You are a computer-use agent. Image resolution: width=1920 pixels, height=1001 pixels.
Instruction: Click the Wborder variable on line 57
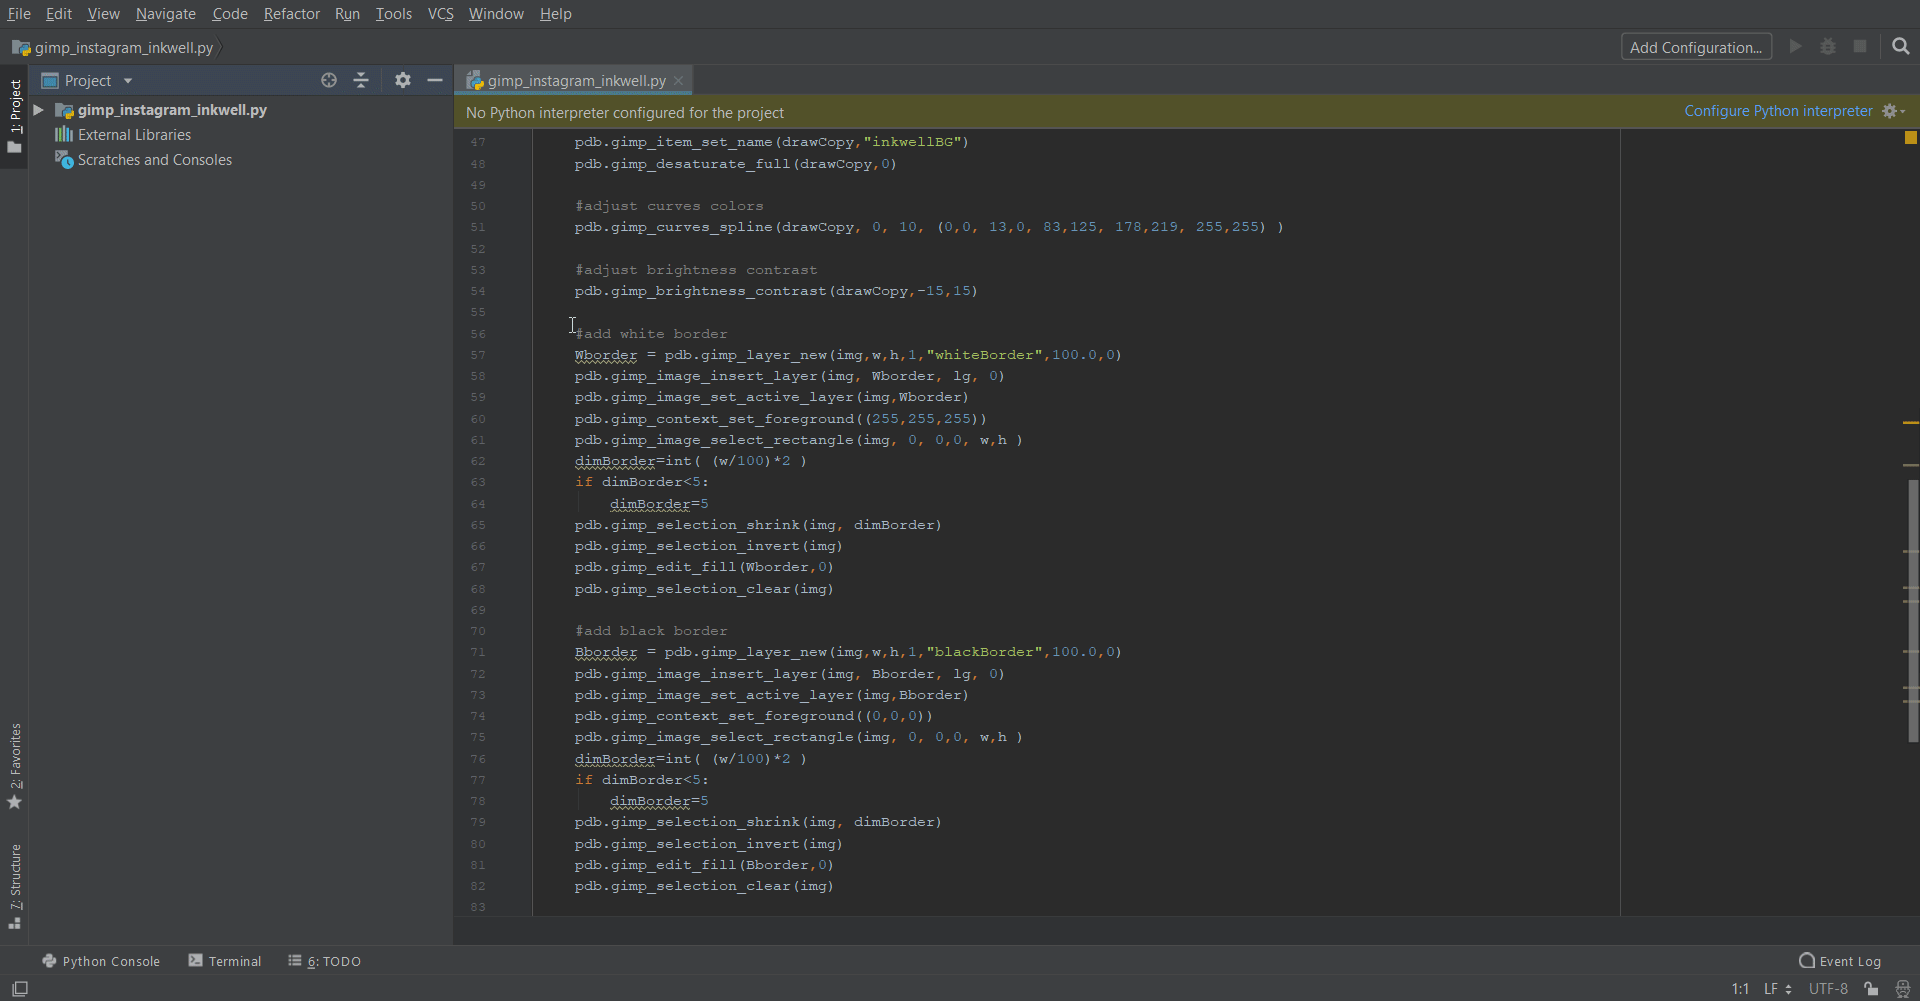606,355
